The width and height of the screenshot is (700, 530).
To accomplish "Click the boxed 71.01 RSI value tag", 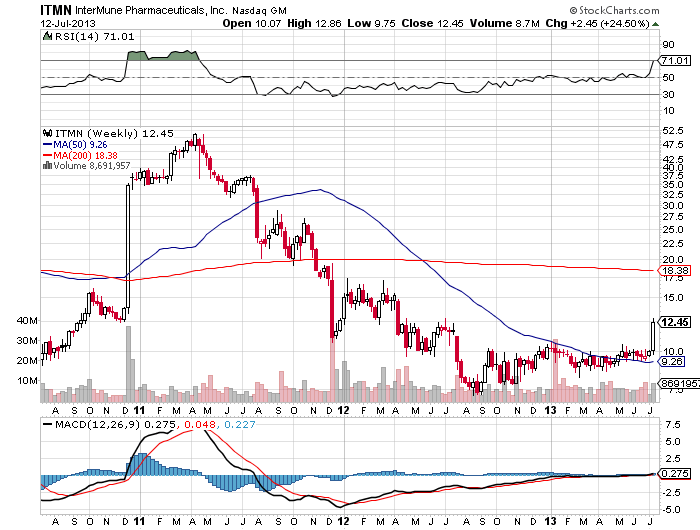I will (675, 60).
